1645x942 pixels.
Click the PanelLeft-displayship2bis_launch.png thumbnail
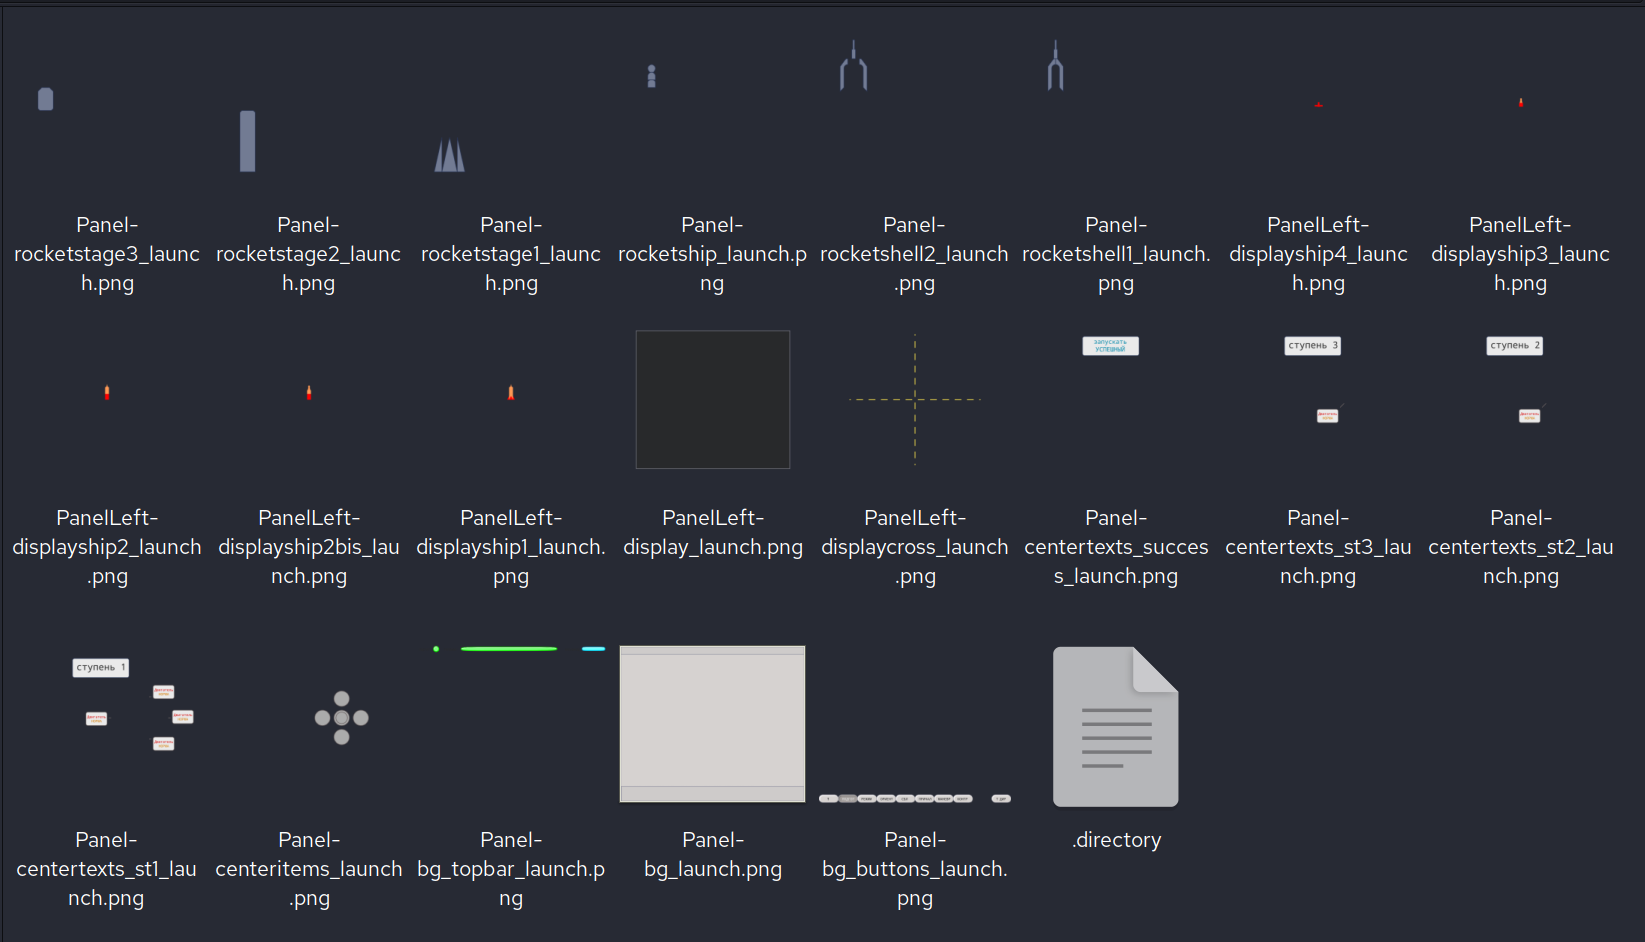pos(309,393)
